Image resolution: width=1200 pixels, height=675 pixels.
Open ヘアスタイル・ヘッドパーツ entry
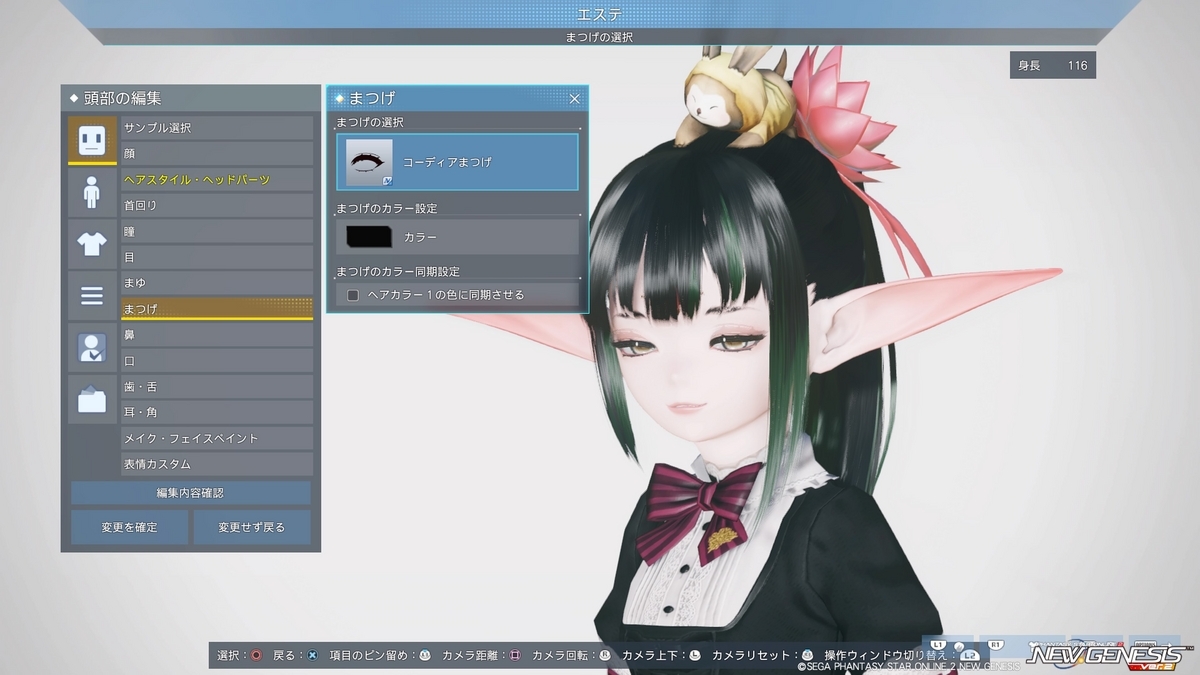[x=217, y=180]
